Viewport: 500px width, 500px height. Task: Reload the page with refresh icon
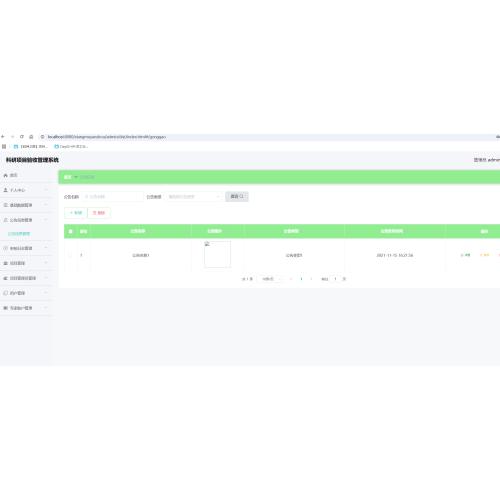click(x=22, y=137)
